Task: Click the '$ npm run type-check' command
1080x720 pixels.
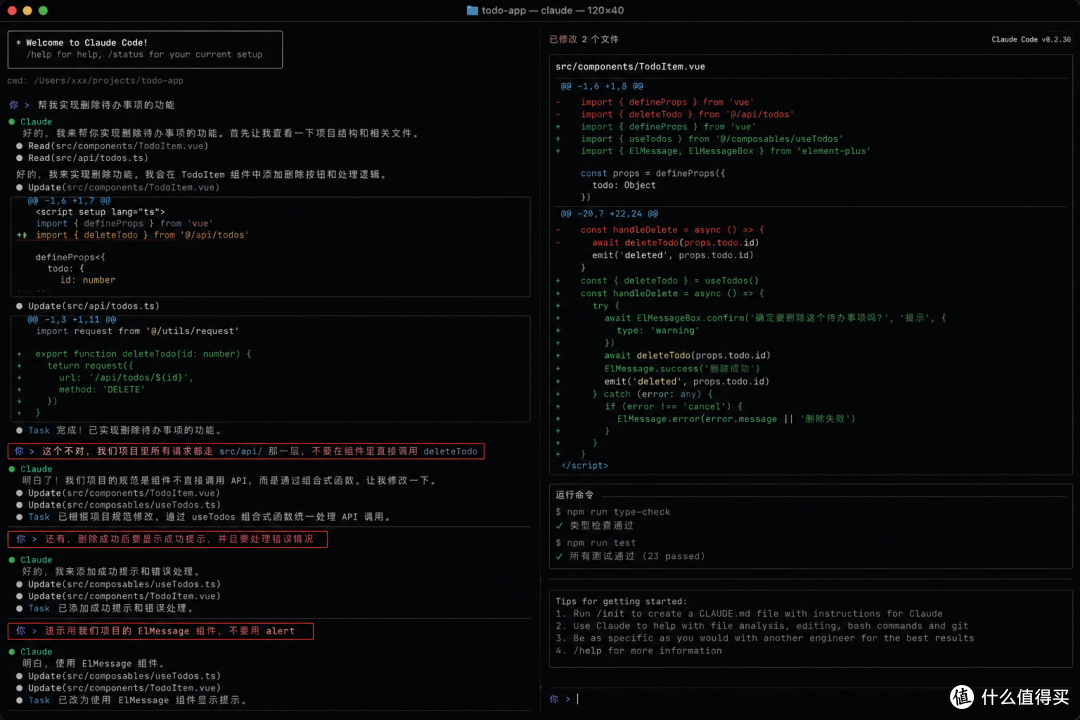Action: 612,512
